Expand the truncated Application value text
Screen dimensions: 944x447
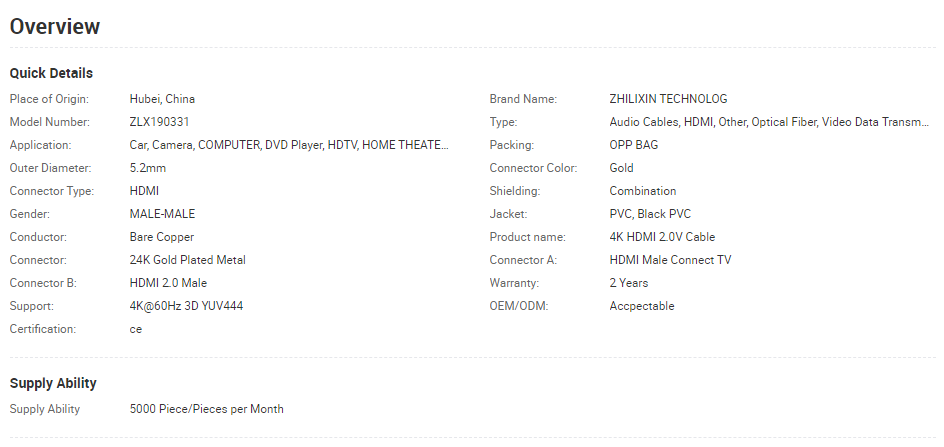289,145
